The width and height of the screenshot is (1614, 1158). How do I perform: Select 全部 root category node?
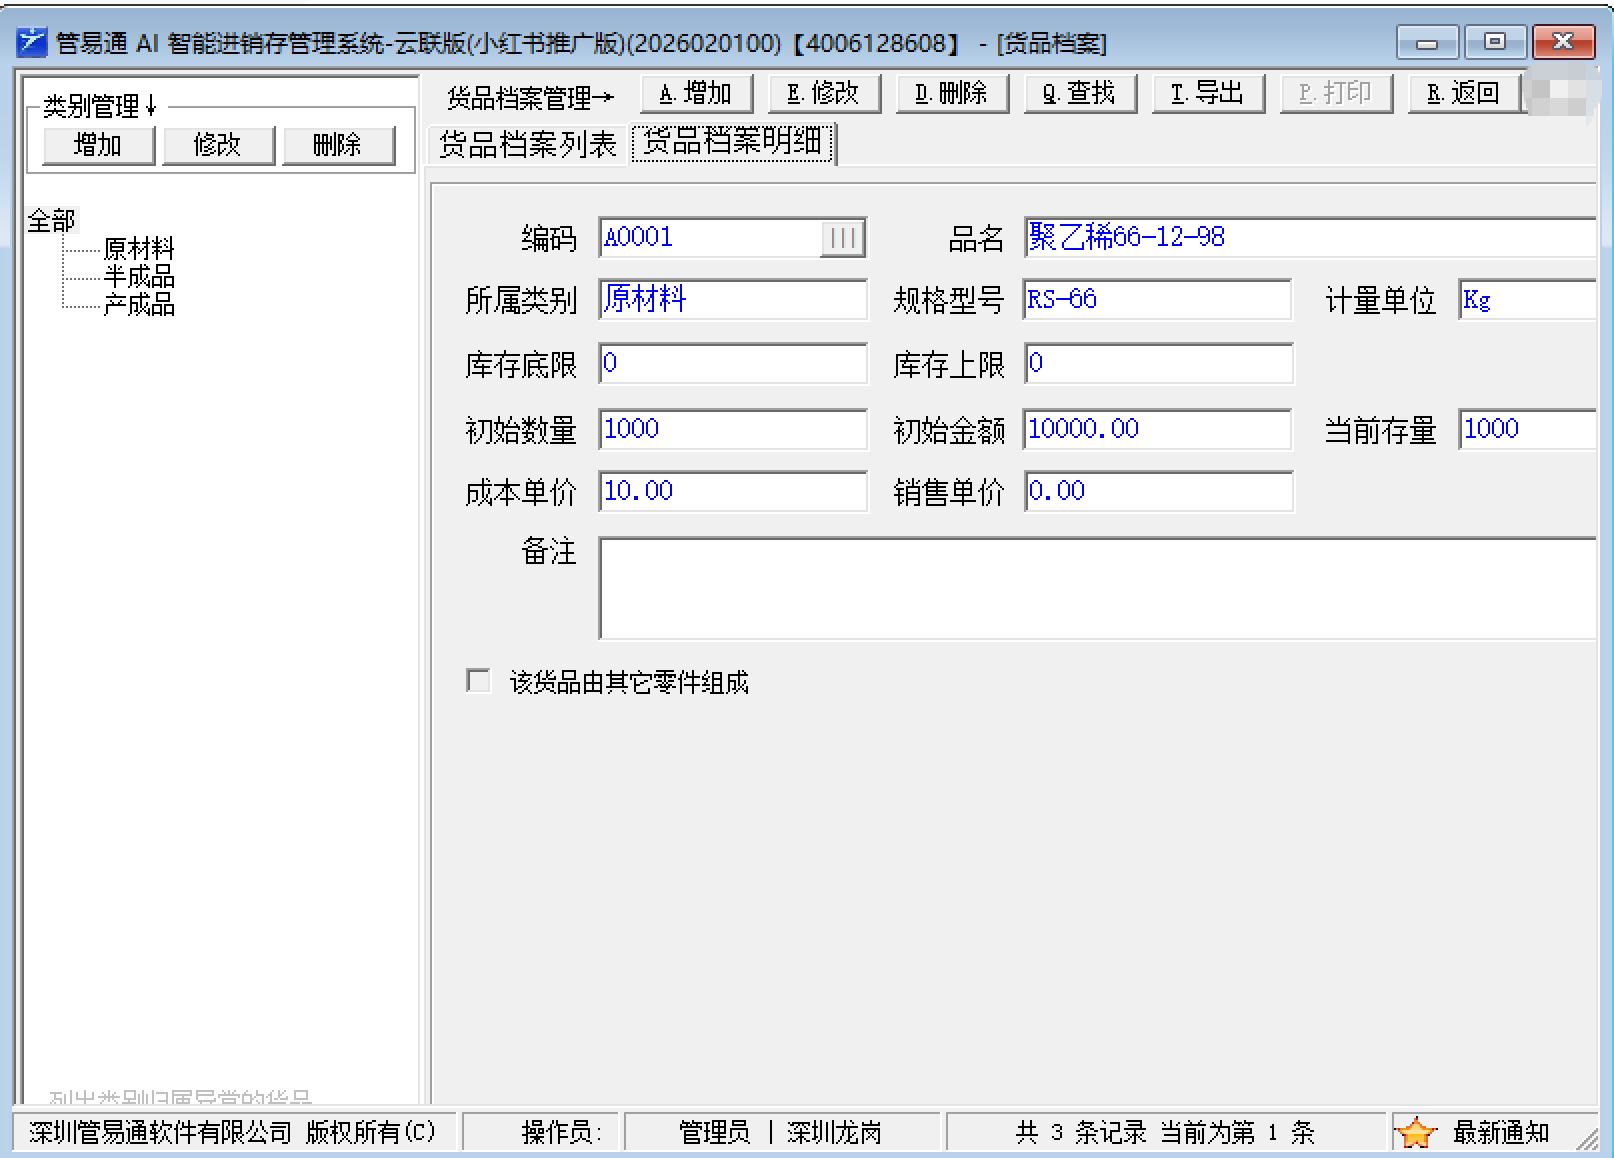pyautogui.click(x=51, y=220)
